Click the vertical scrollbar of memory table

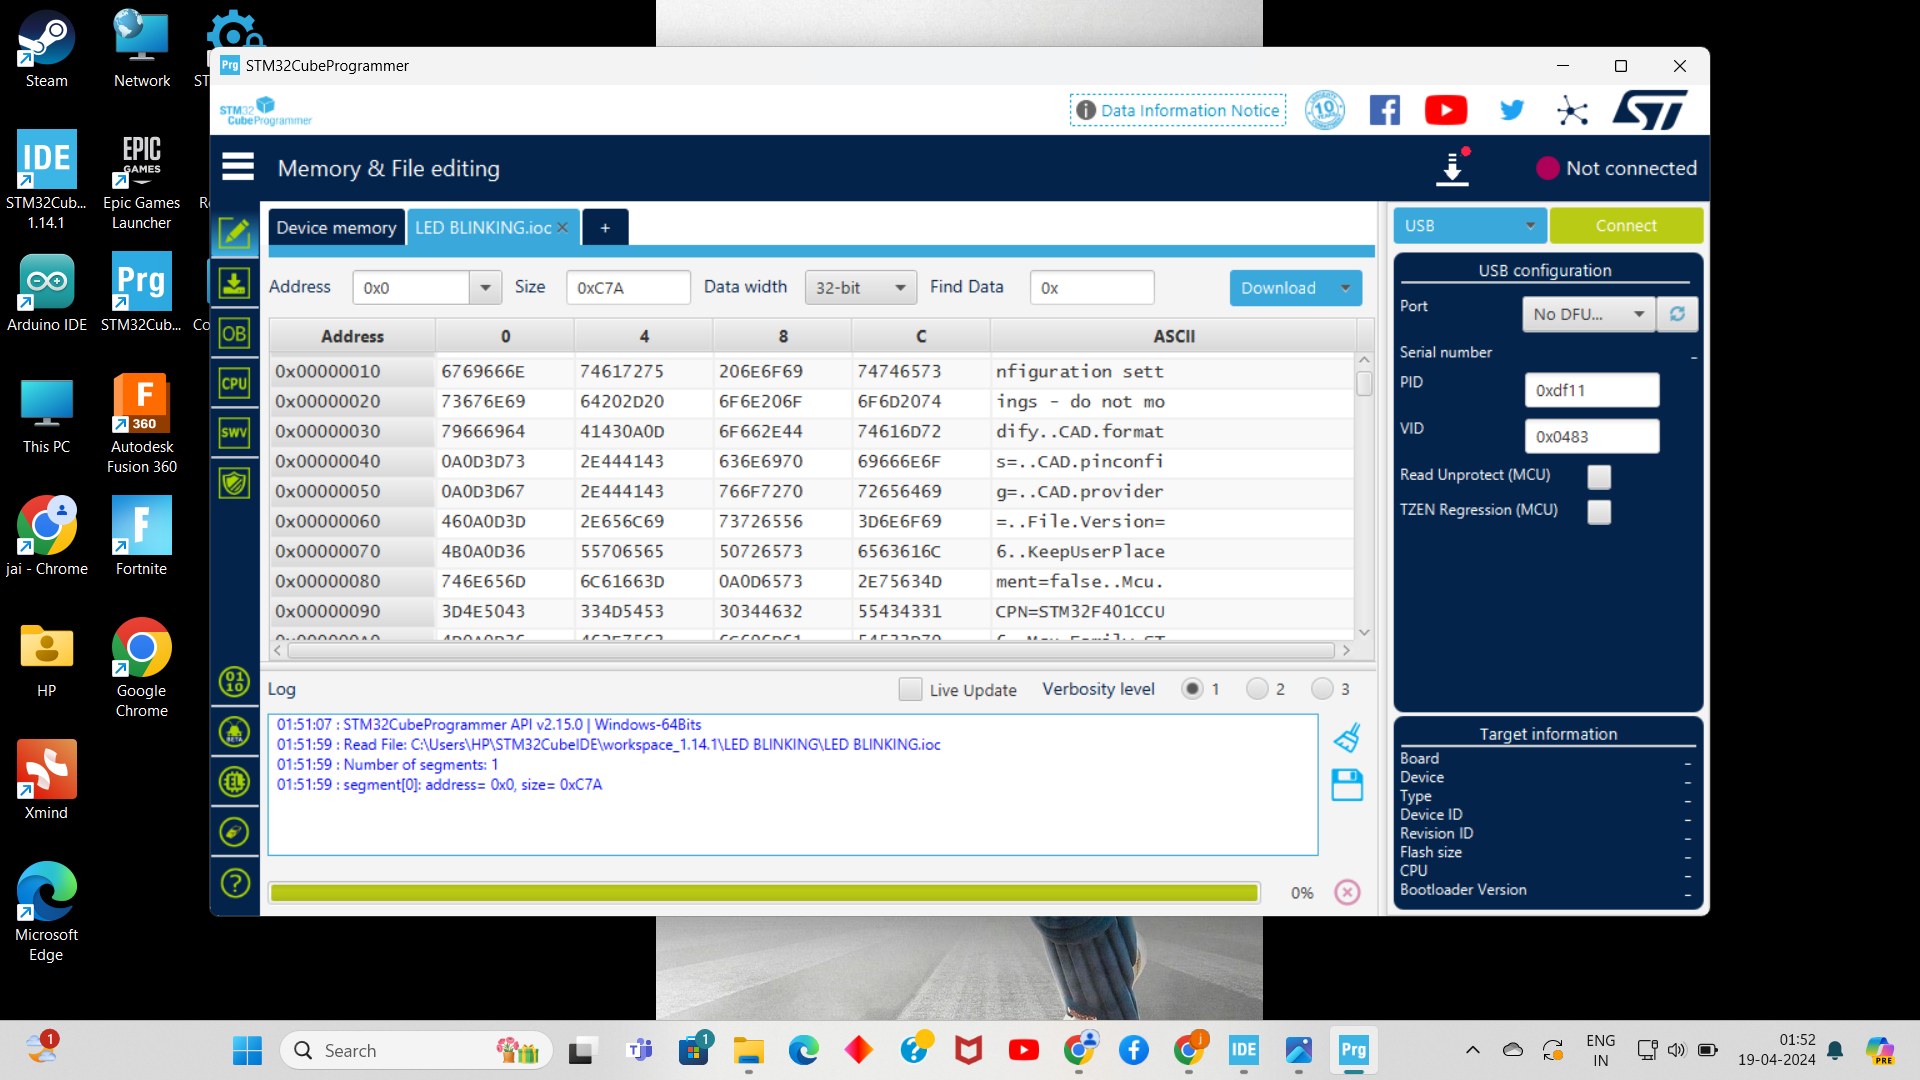point(1364,383)
